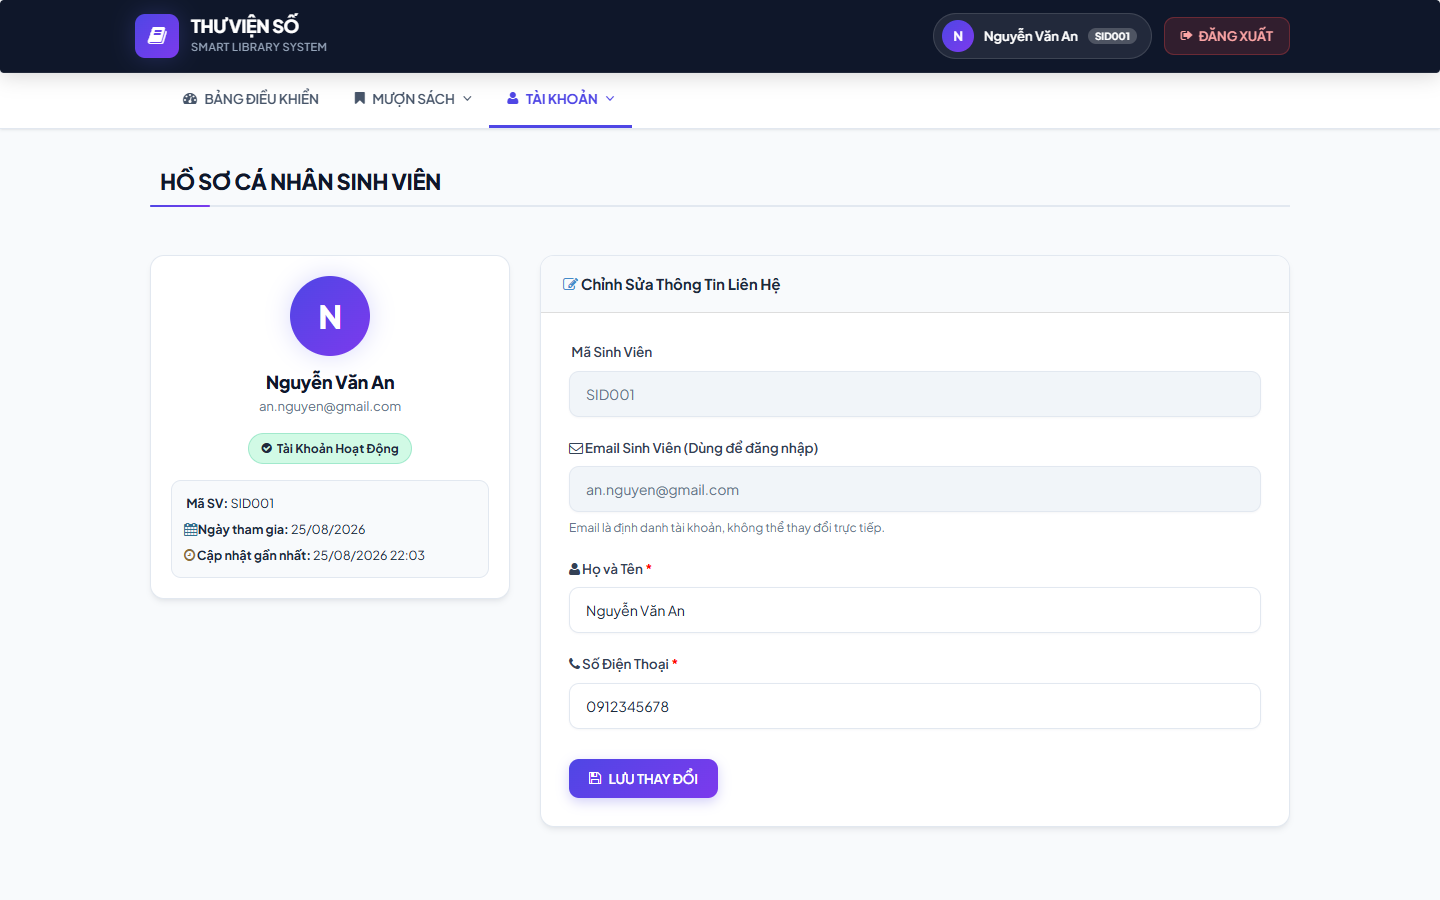Save changes with Lưu Thay Đổi button
1440x900 pixels.
click(643, 778)
